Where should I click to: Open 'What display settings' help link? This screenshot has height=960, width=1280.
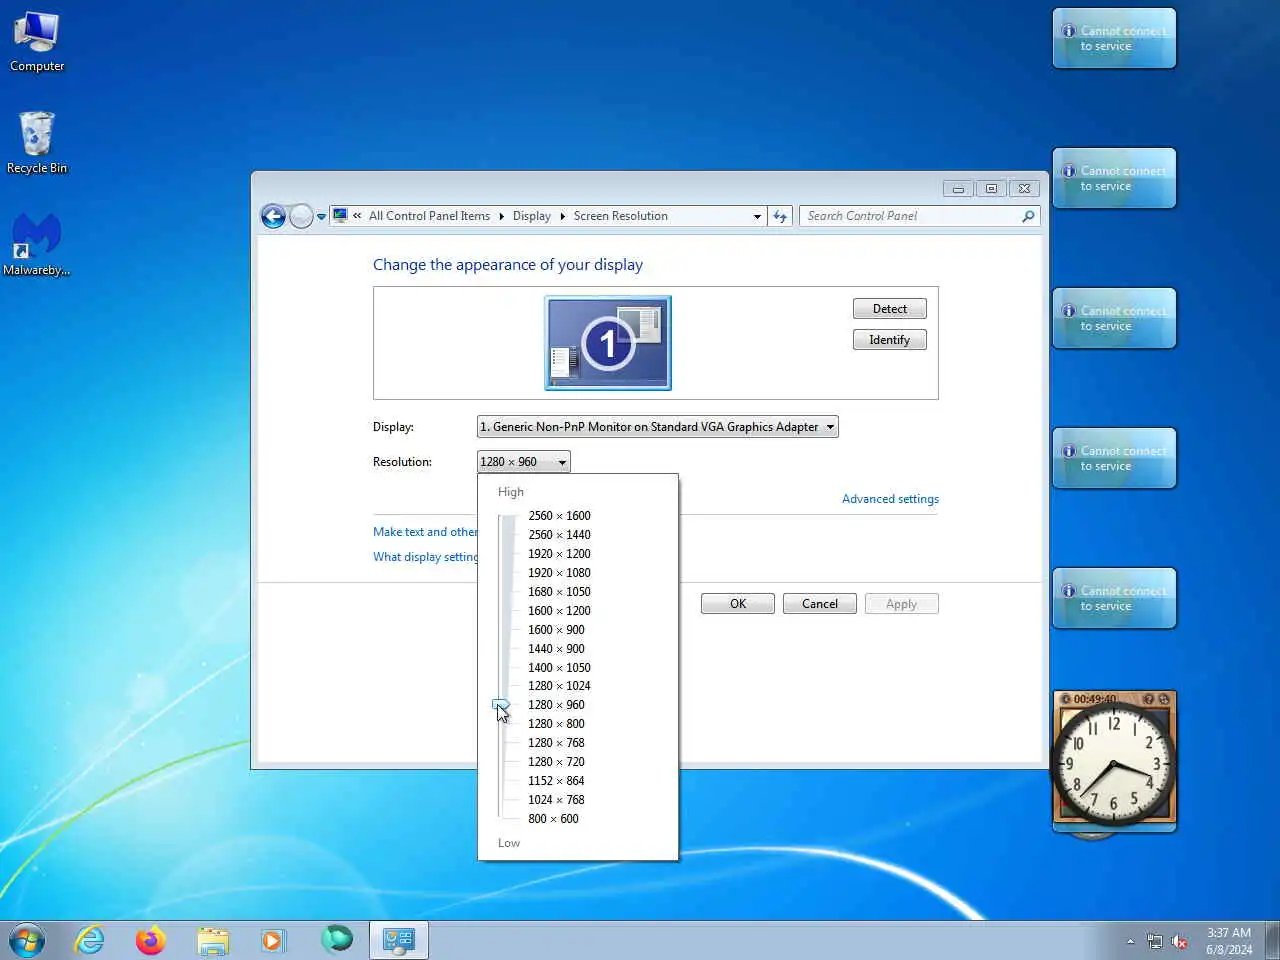[425, 557]
